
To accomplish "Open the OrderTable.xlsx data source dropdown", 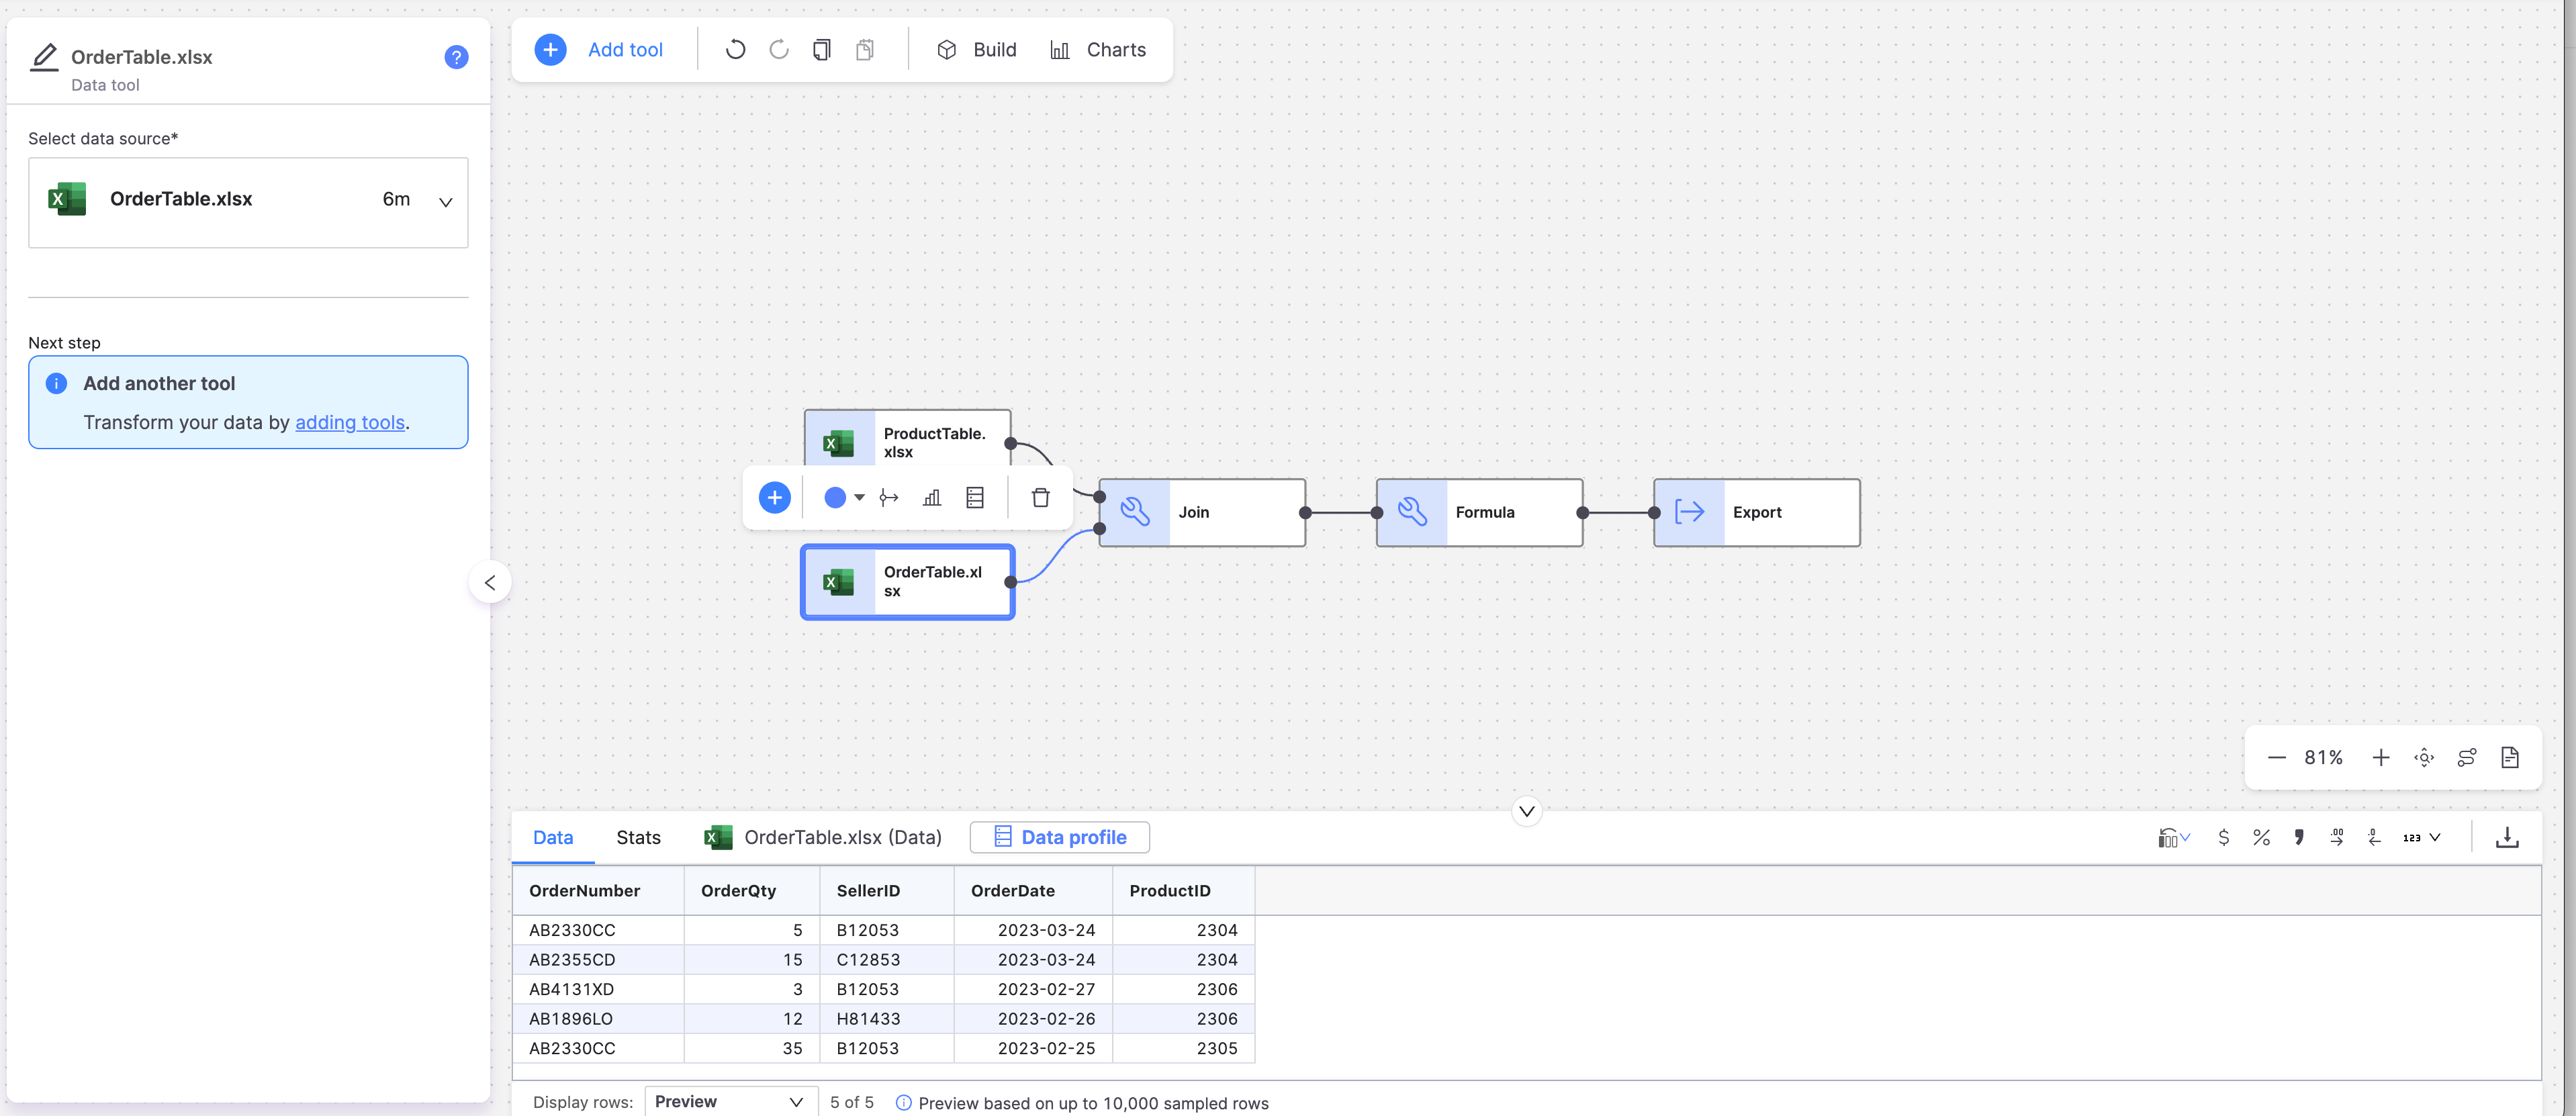I will point(248,202).
